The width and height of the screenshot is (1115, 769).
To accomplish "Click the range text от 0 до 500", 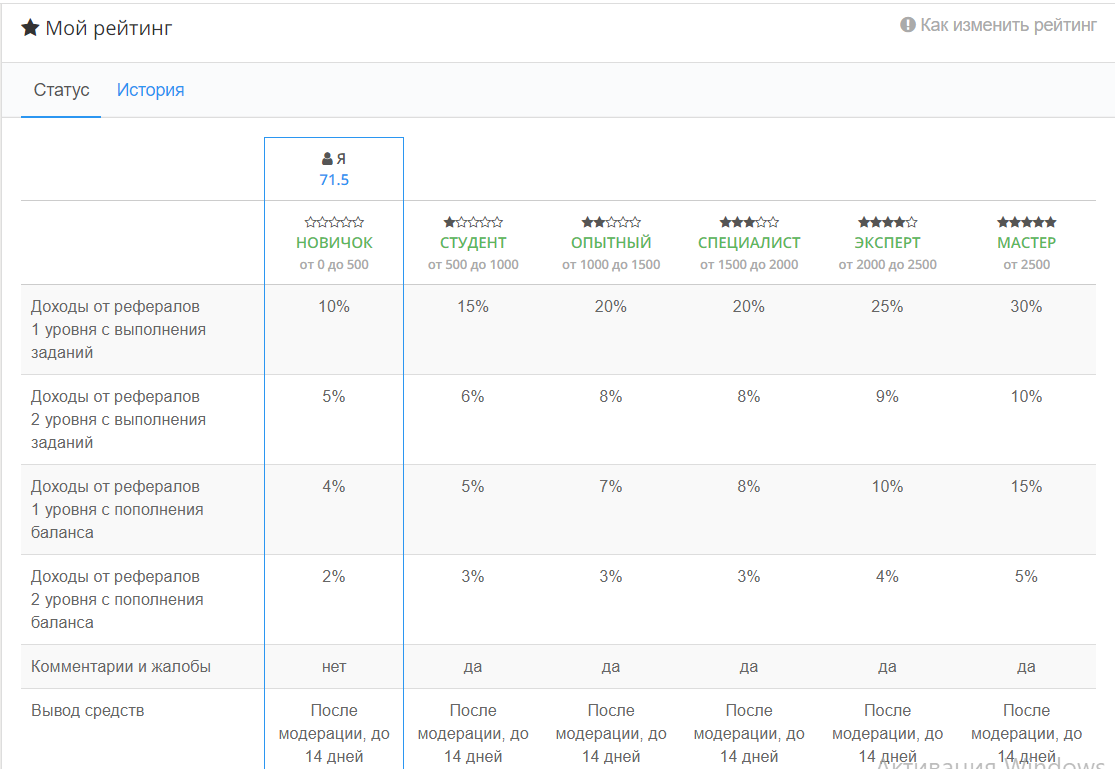I will (x=334, y=265).
